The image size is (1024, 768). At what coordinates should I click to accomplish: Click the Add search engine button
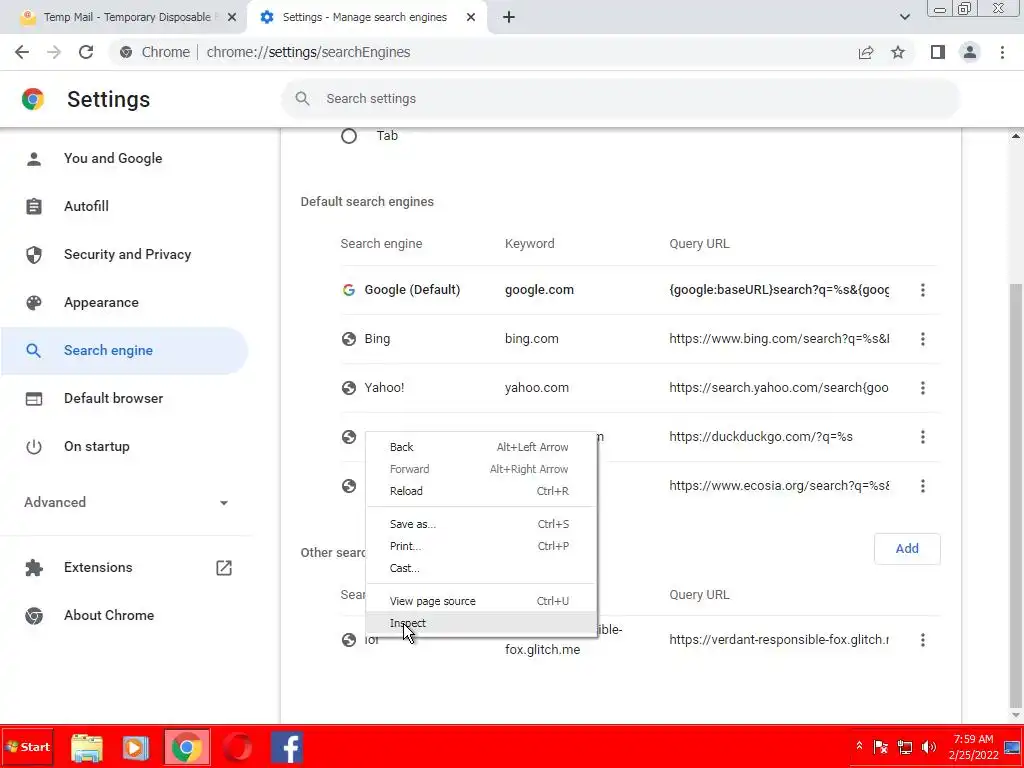(x=907, y=549)
